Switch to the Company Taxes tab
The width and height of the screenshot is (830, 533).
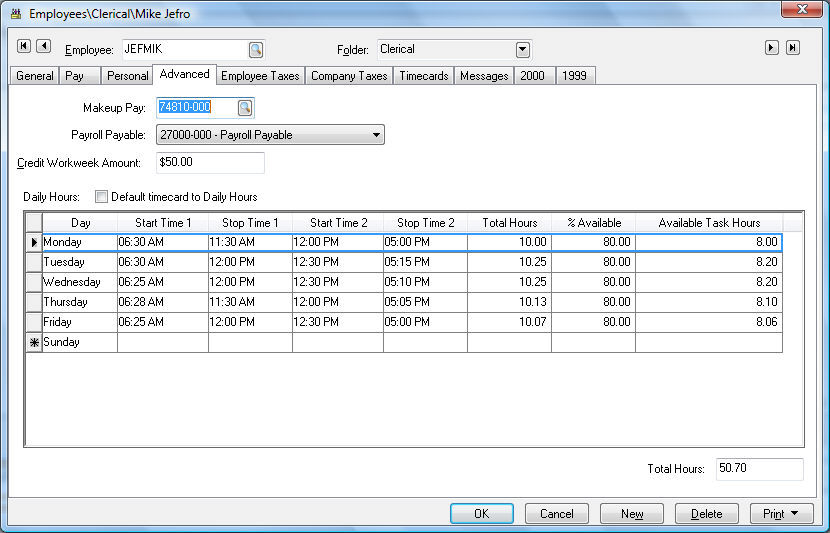(348, 76)
